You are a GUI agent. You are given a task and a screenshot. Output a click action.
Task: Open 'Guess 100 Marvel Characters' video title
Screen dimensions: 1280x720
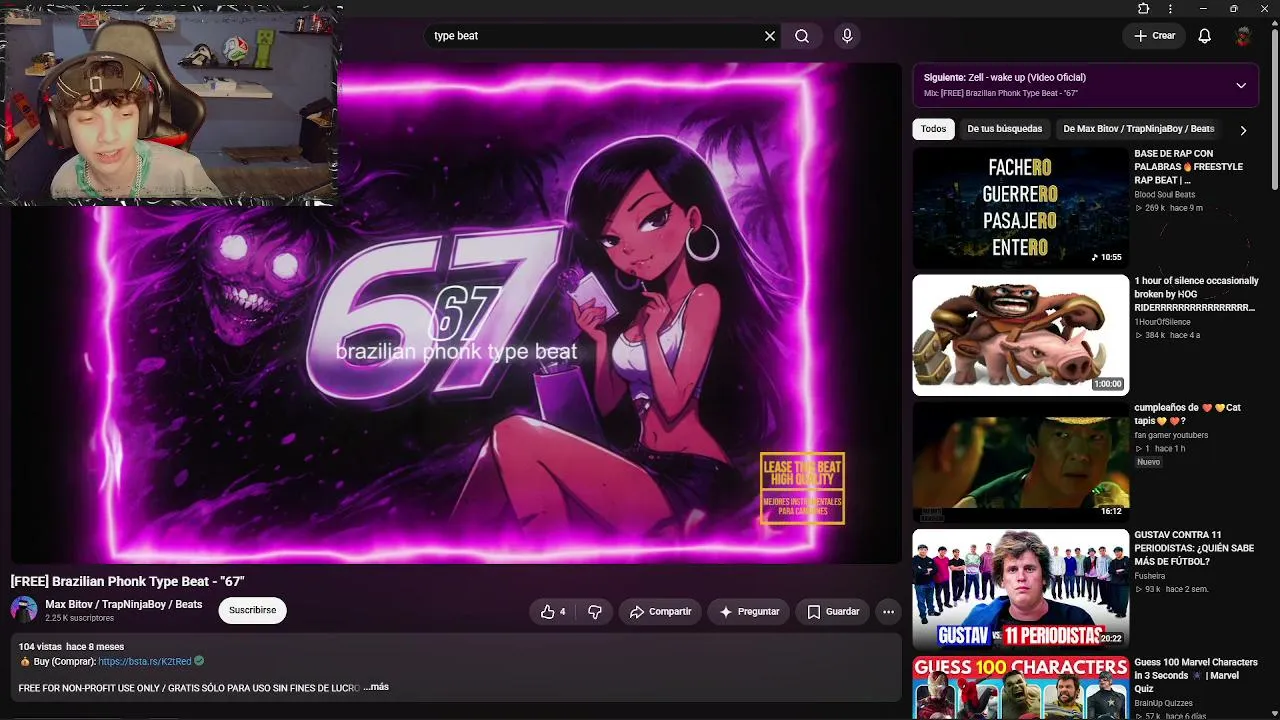(x=1196, y=675)
